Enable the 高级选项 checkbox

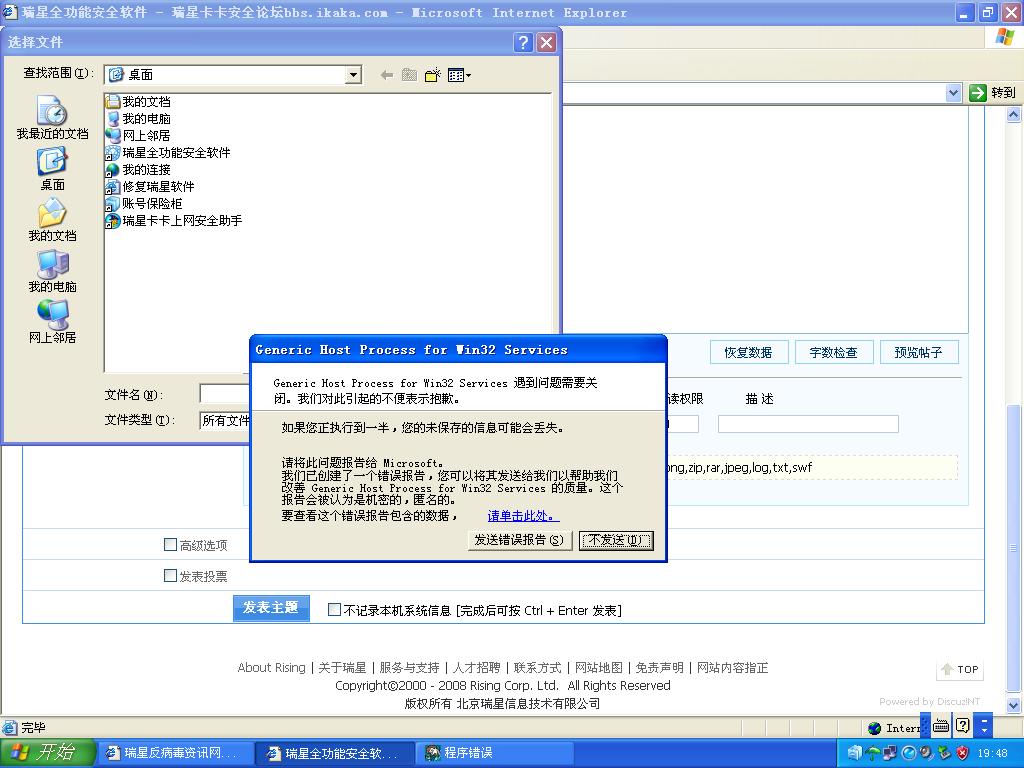point(170,544)
